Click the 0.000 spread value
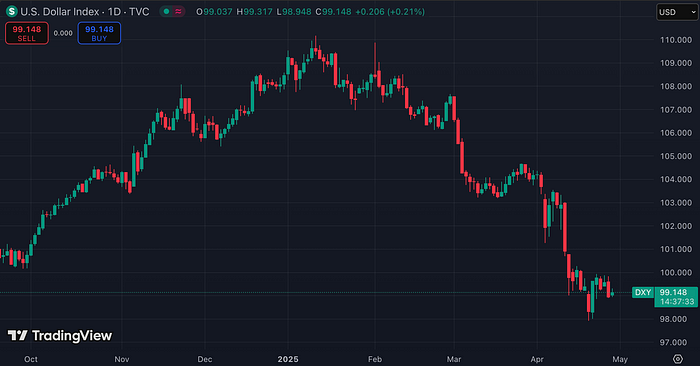 pyautogui.click(x=63, y=33)
